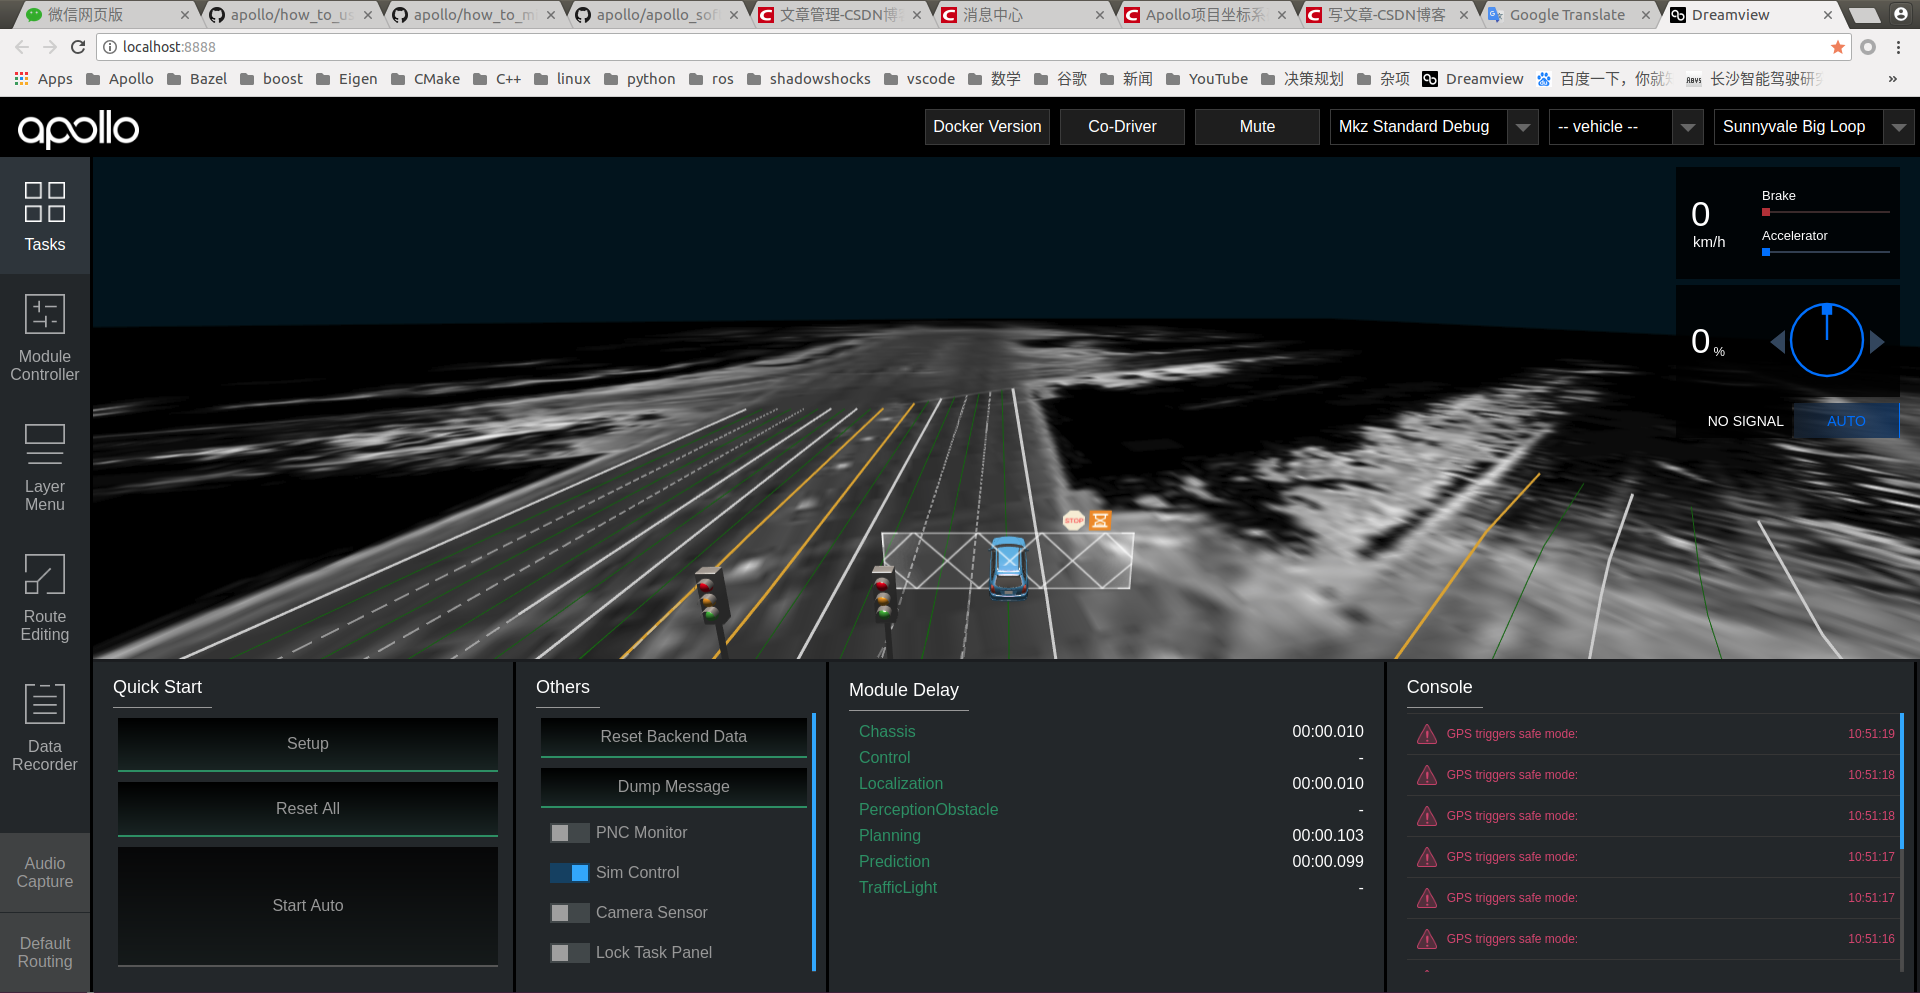Open the vehicle selection dropdown
Image resolution: width=1920 pixels, height=993 pixels.
click(1688, 127)
